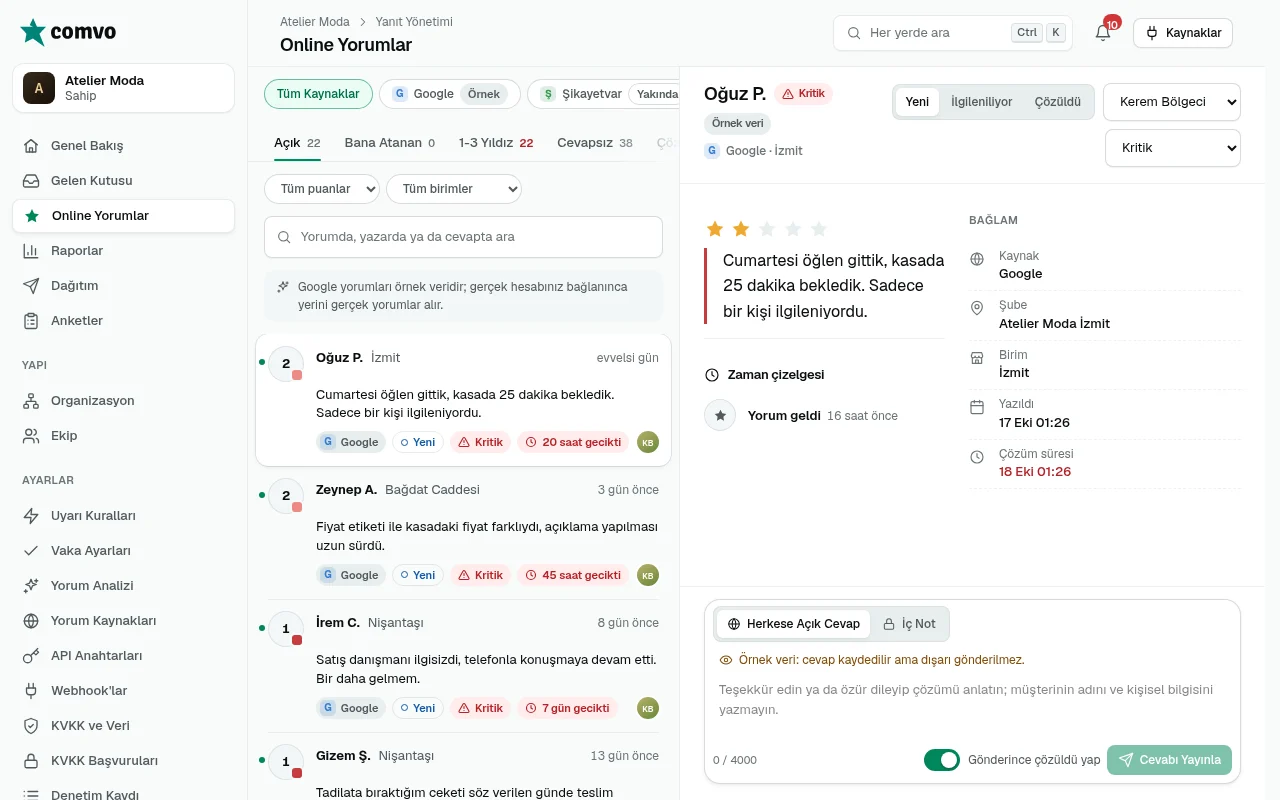Switch to Cevapsız tab

pos(595,143)
